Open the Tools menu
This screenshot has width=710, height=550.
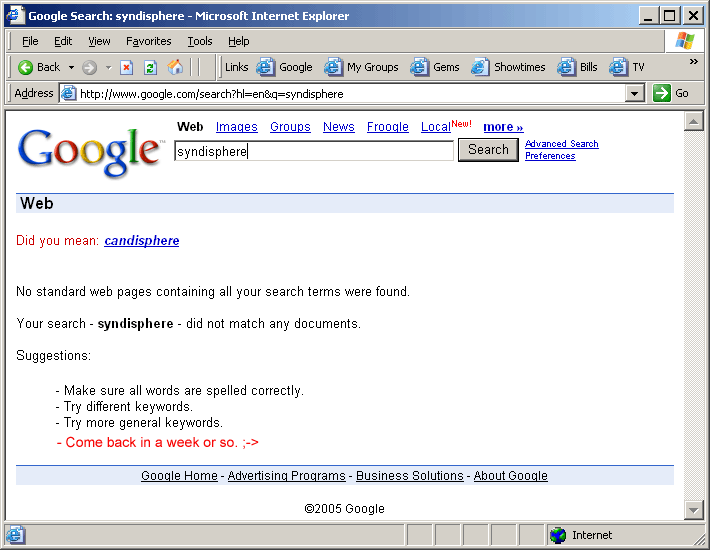[x=200, y=41]
